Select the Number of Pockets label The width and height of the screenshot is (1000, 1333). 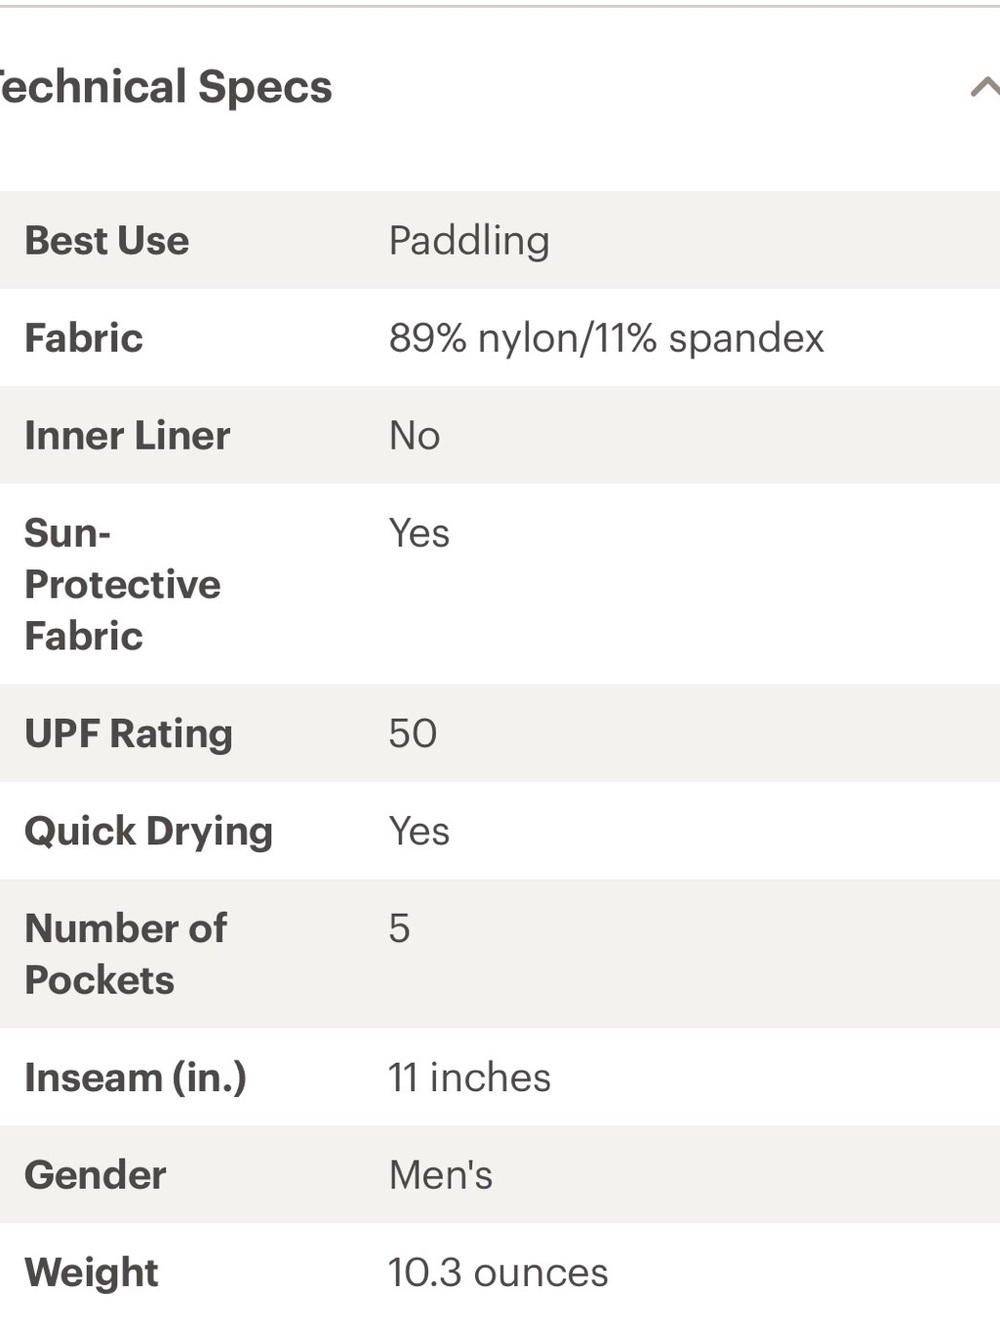(126, 954)
